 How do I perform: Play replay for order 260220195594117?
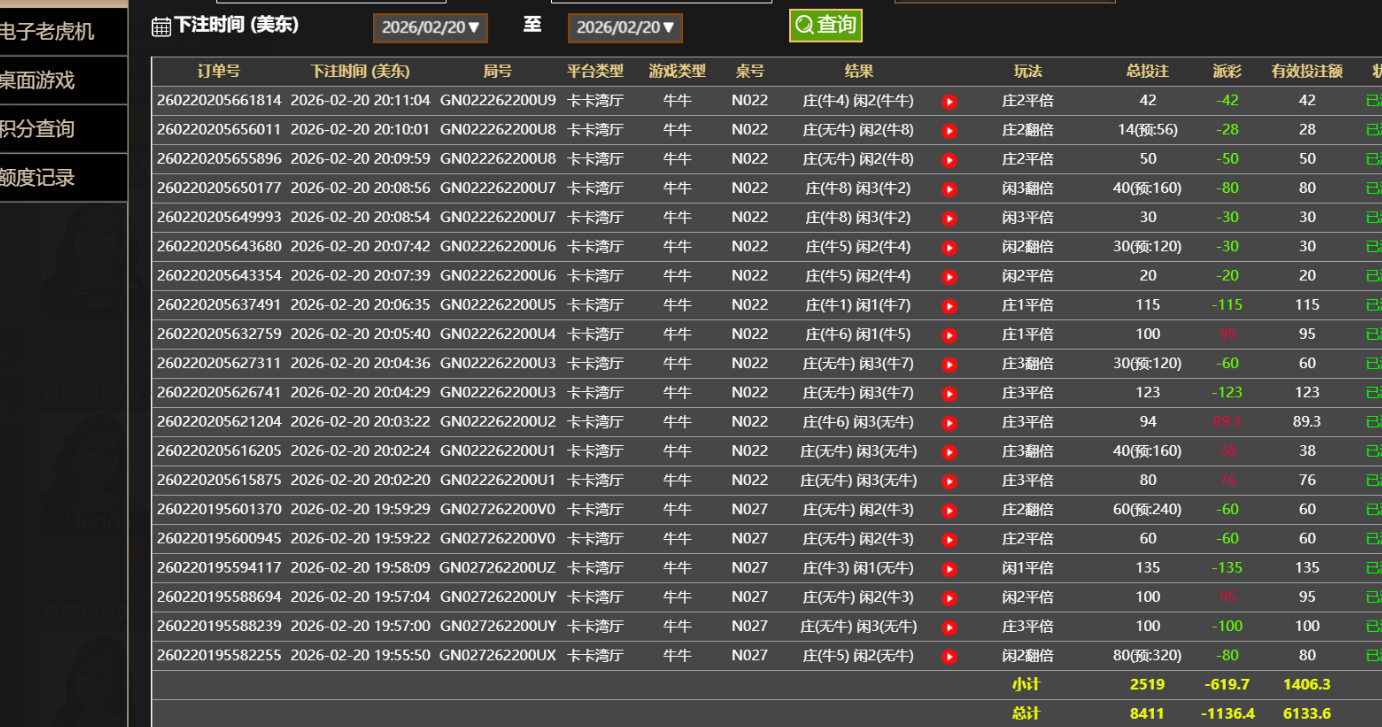tap(949, 569)
